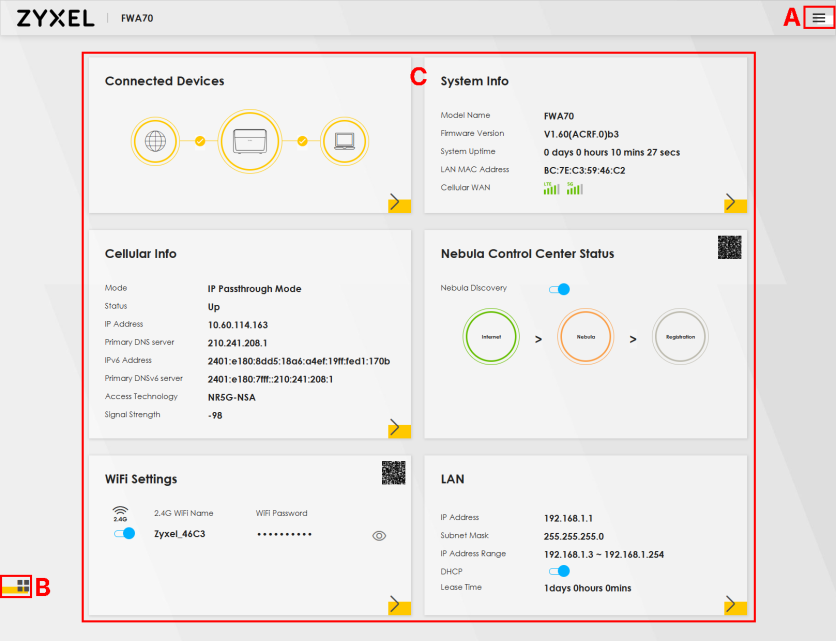Expand the Cellular Info card arrow
Image resolution: width=836 pixels, height=641 pixels.
[398, 428]
